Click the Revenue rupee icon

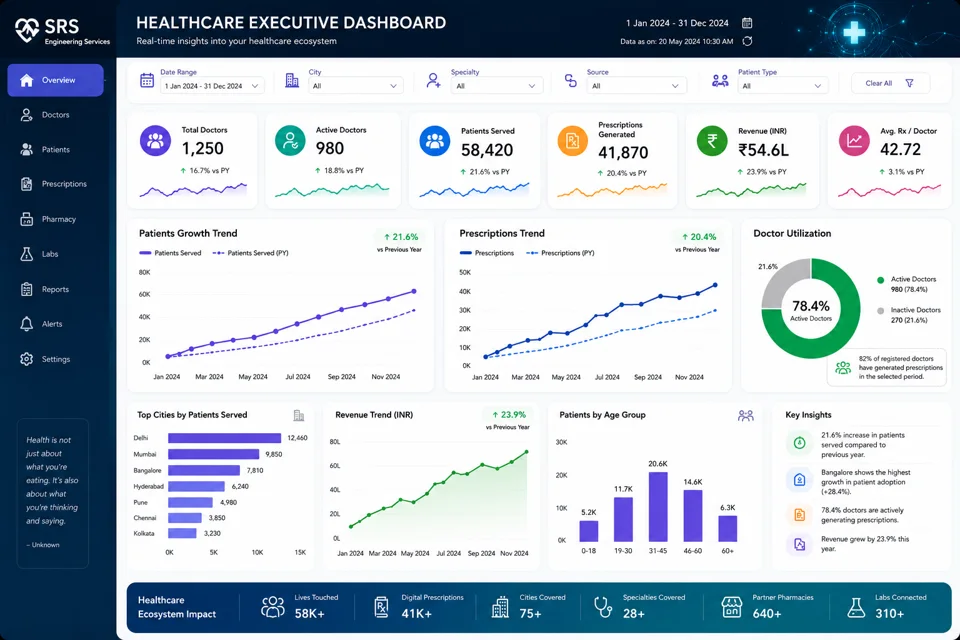pyautogui.click(x=712, y=141)
